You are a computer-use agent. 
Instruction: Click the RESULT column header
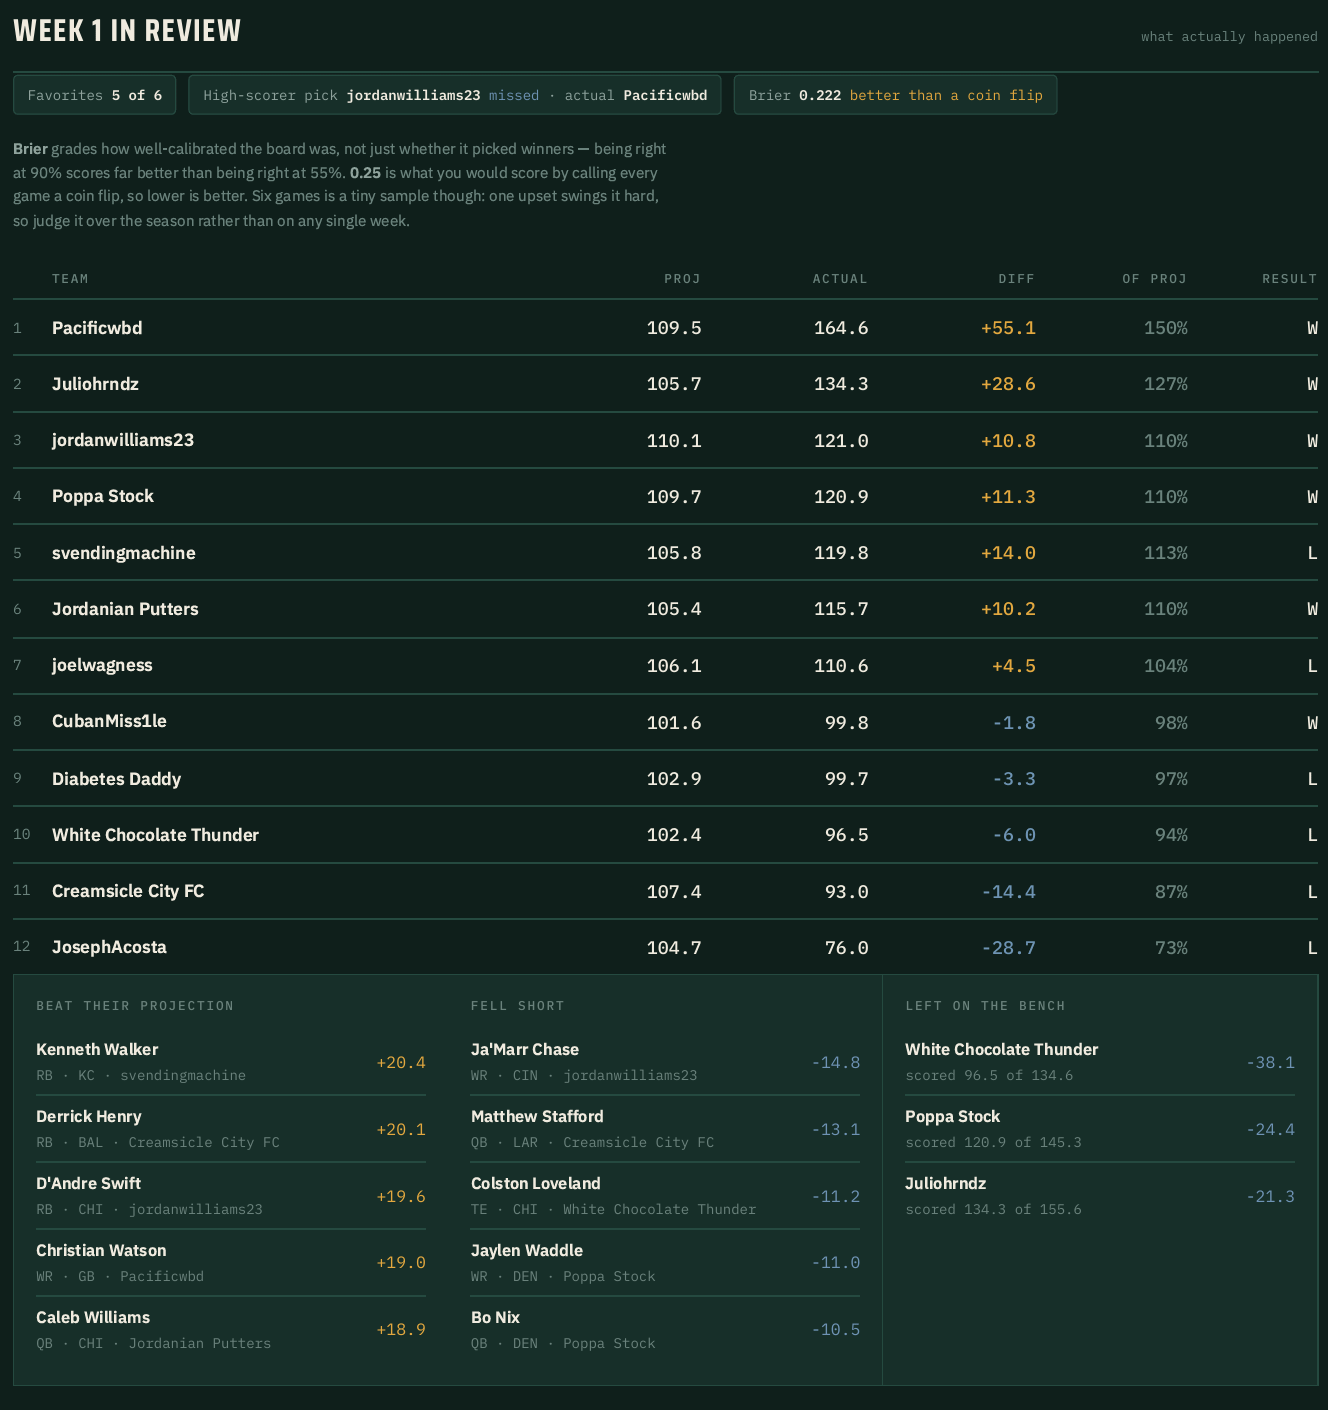[x=1289, y=279]
